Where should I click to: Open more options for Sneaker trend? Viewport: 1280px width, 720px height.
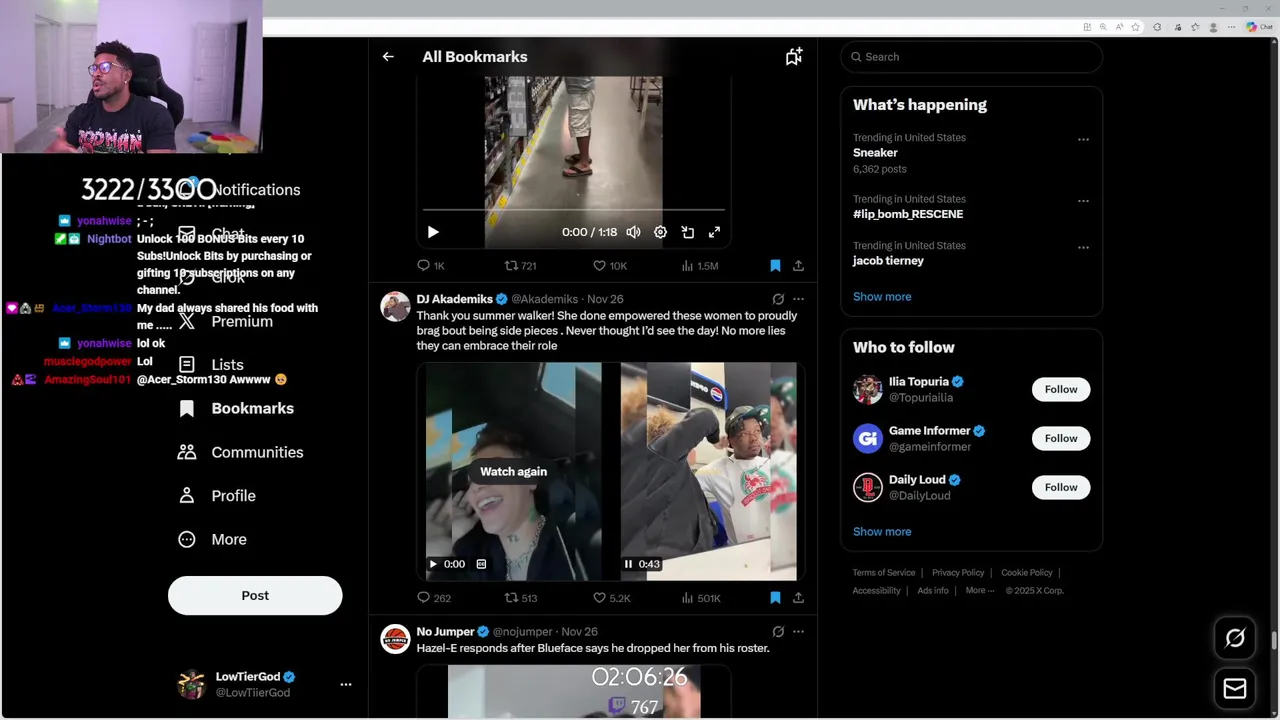[1083, 139]
